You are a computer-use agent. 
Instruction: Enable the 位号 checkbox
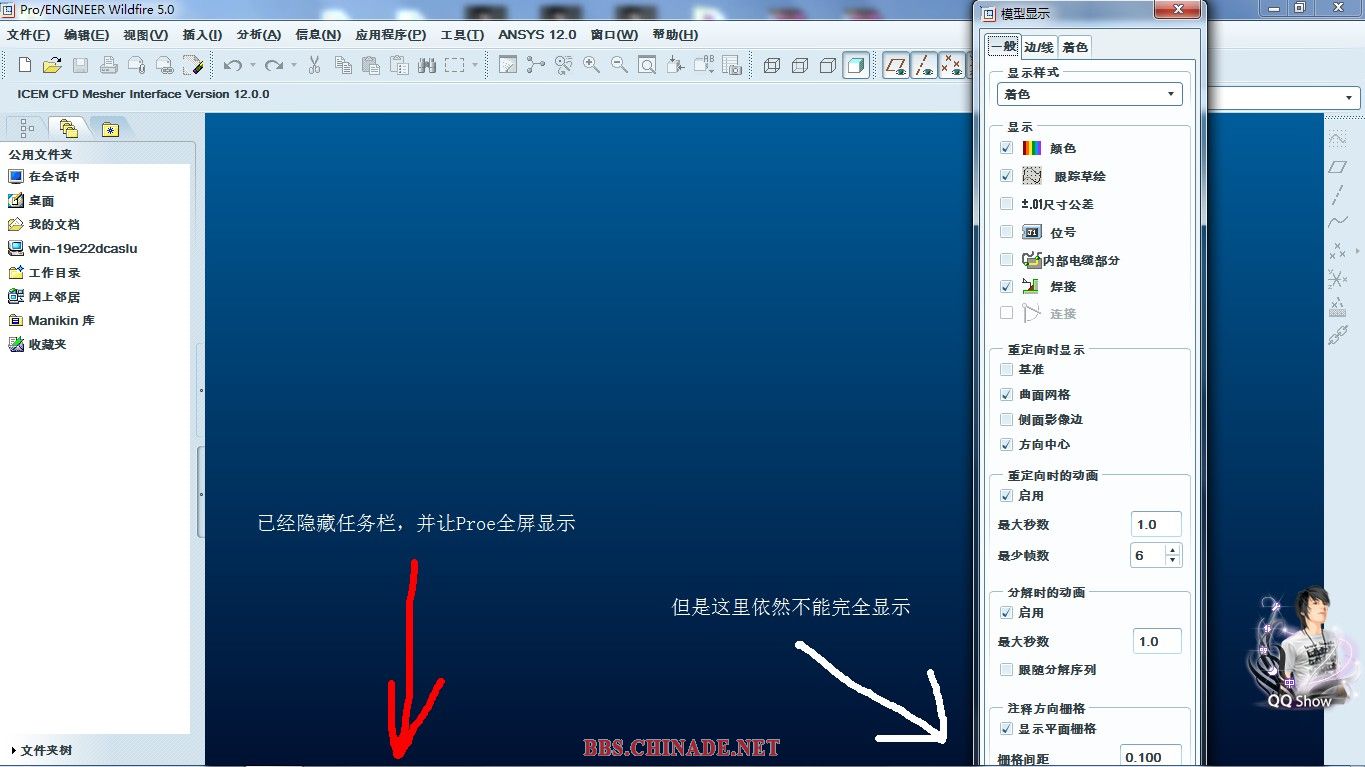coord(1006,232)
